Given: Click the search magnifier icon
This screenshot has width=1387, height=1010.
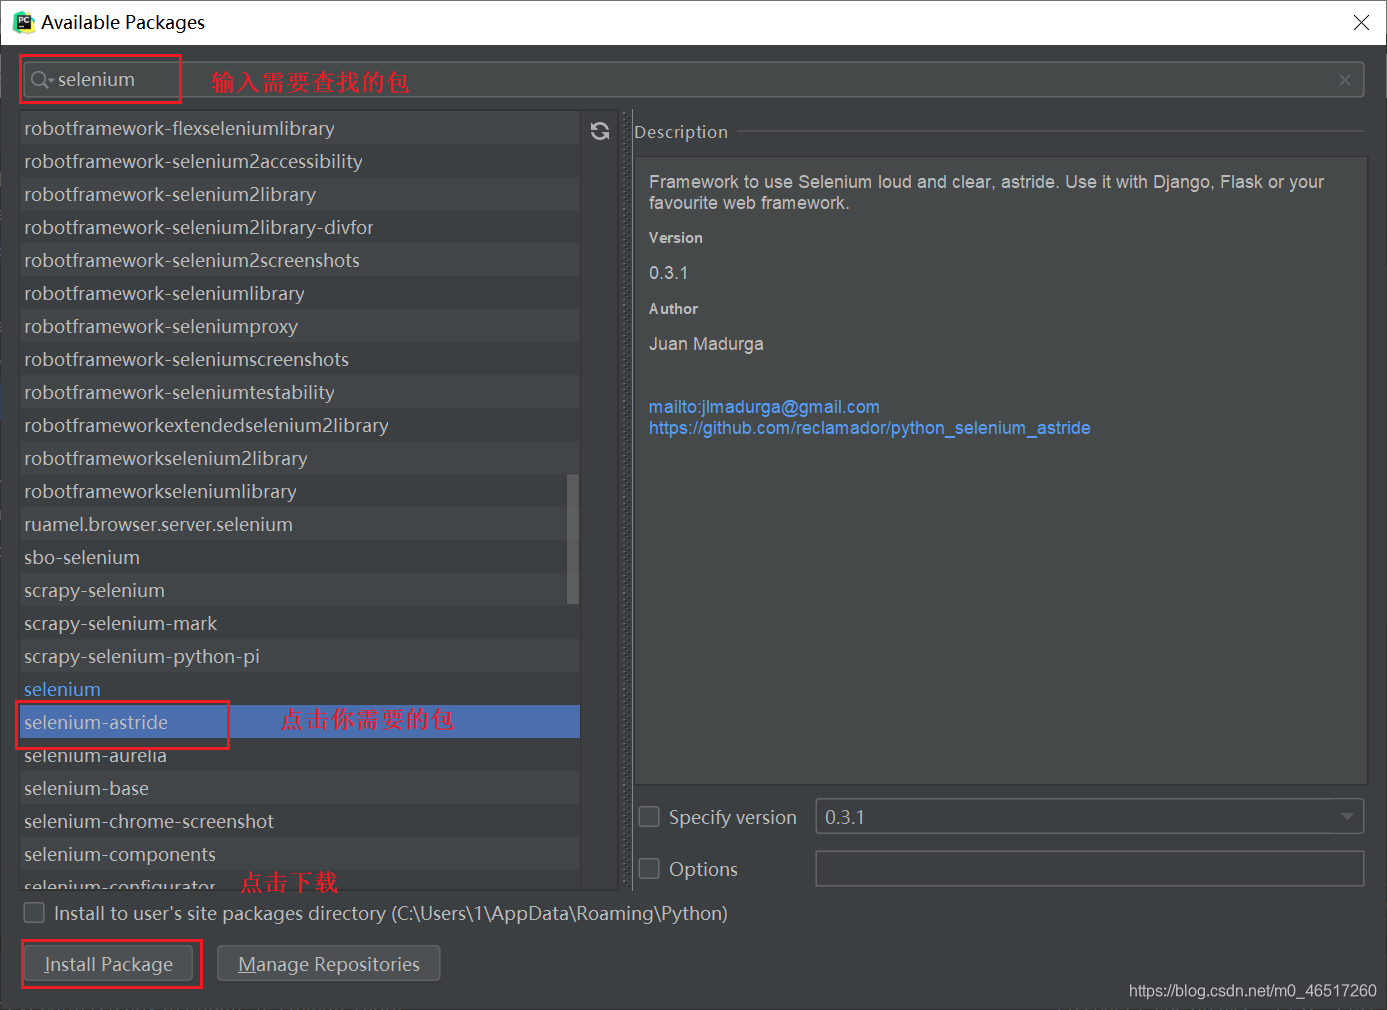Looking at the screenshot, I should 40,80.
